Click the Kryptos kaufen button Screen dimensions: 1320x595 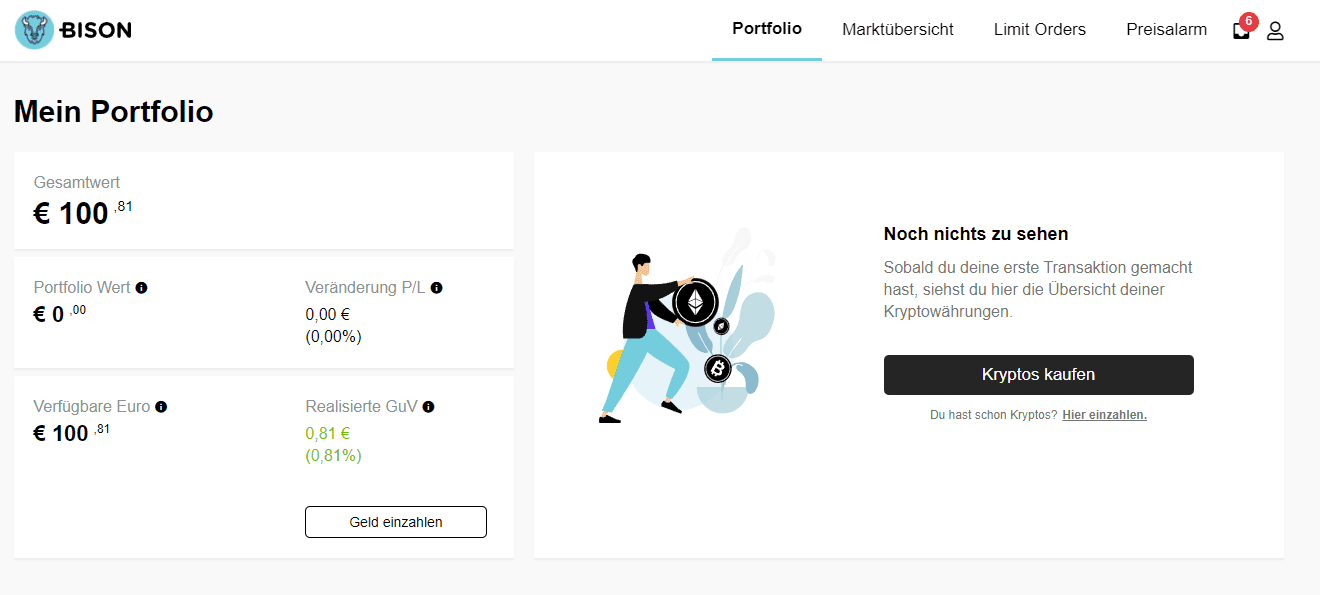pos(1039,375)
